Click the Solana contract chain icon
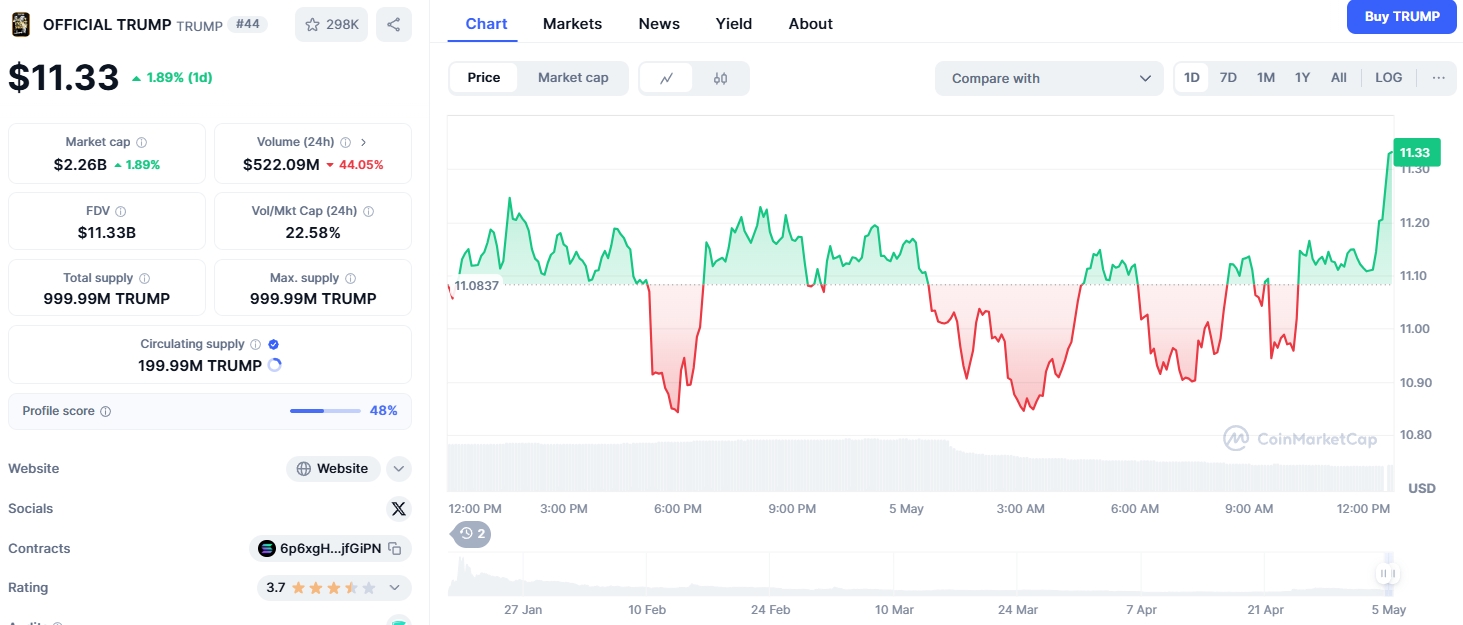Image resolution: width=1463 pixels, height=625 pixels. click(267, 549)
